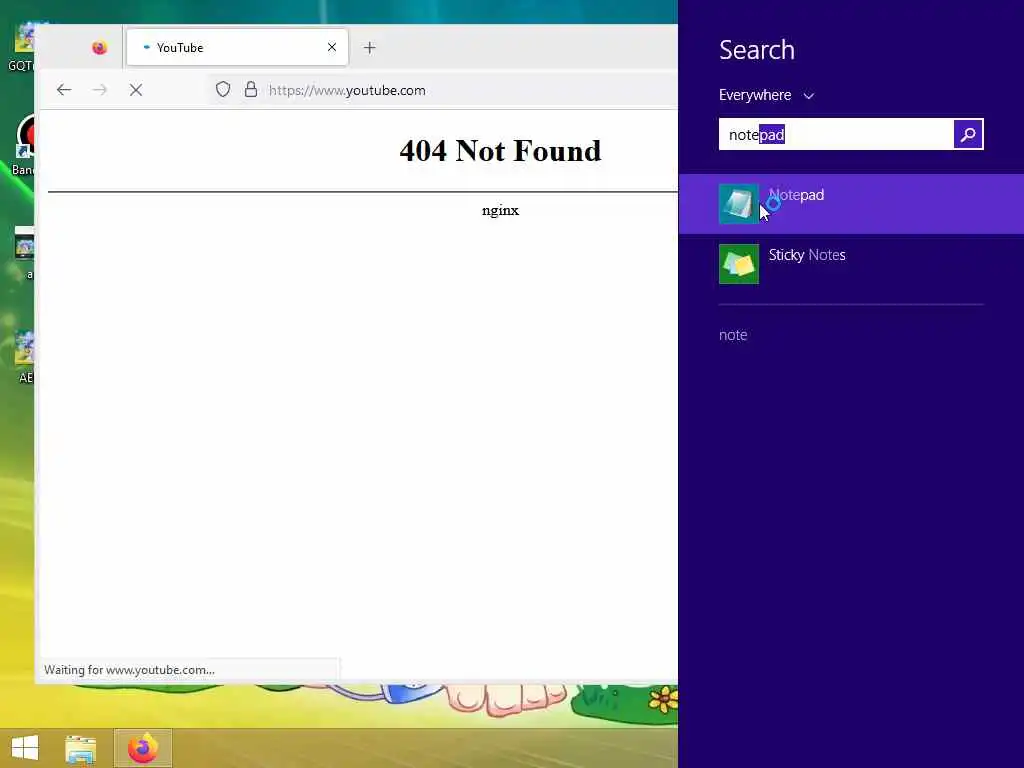Viewport: 1024px width, 768px height.
Task: Select the 'note' search suggestion
Action: (x=733, y=335)
